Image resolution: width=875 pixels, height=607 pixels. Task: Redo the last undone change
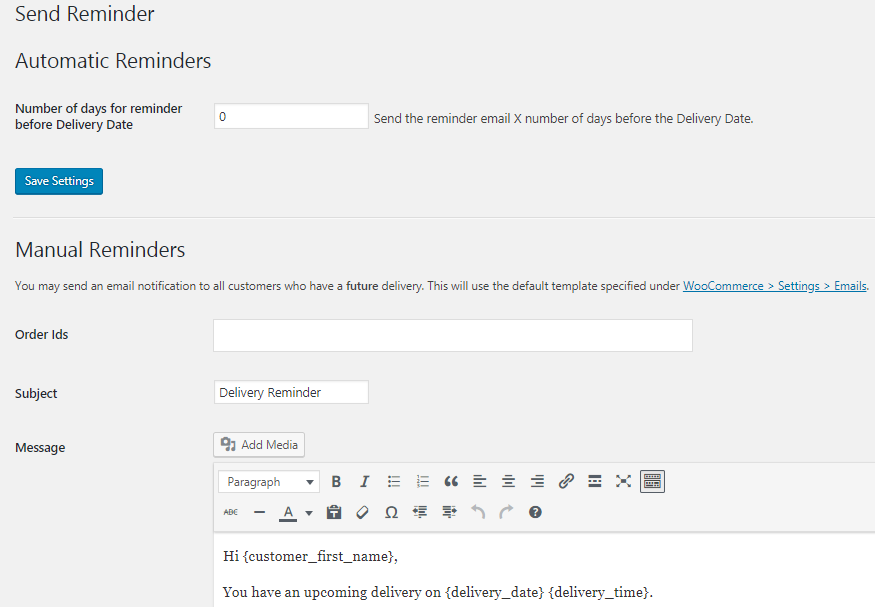[506, 512]
